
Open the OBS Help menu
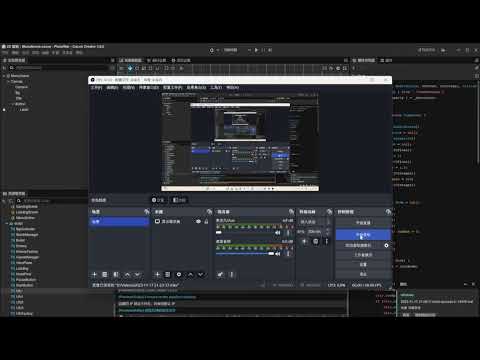(x=233, y=87)
